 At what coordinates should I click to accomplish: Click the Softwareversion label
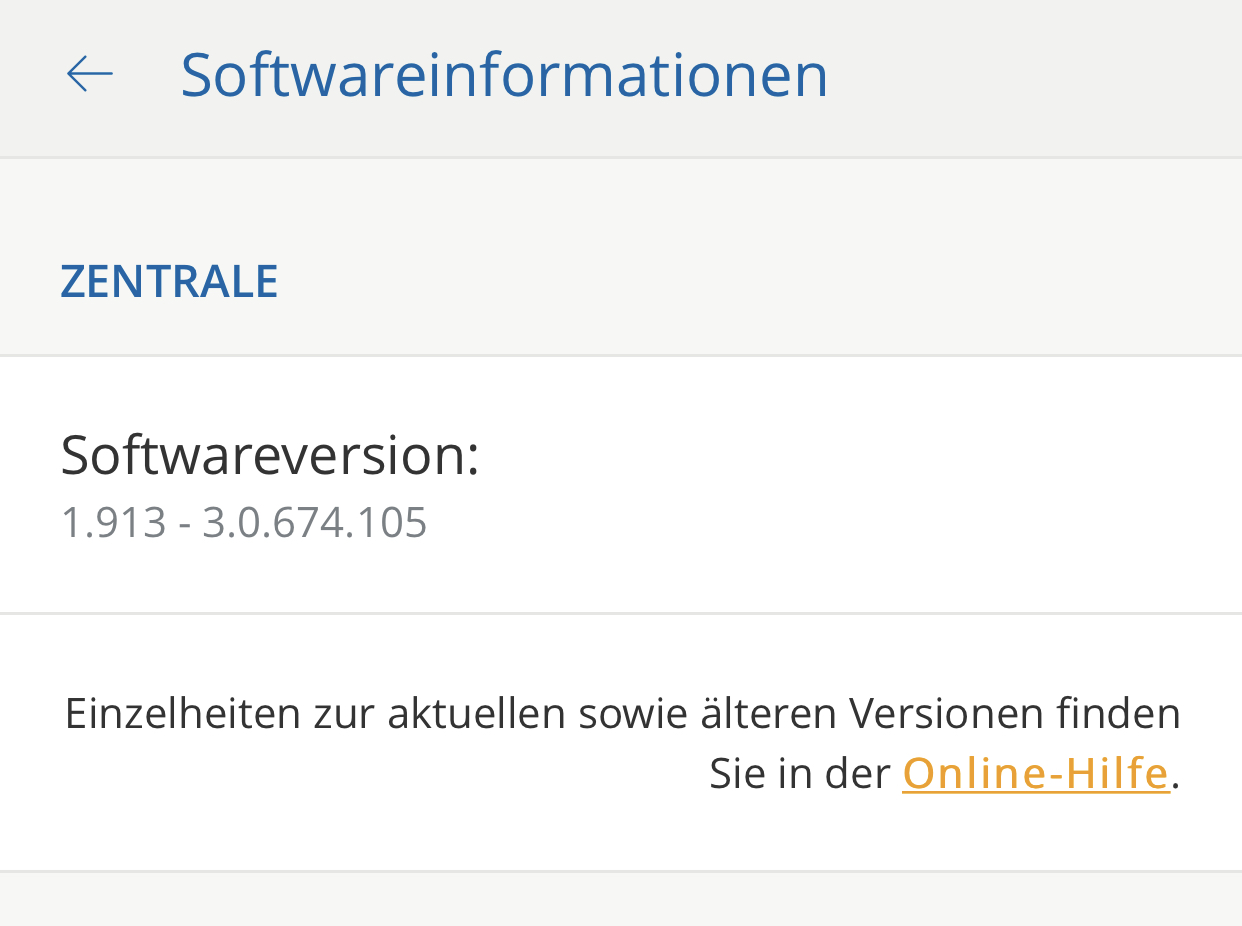[x=270, y=454]
